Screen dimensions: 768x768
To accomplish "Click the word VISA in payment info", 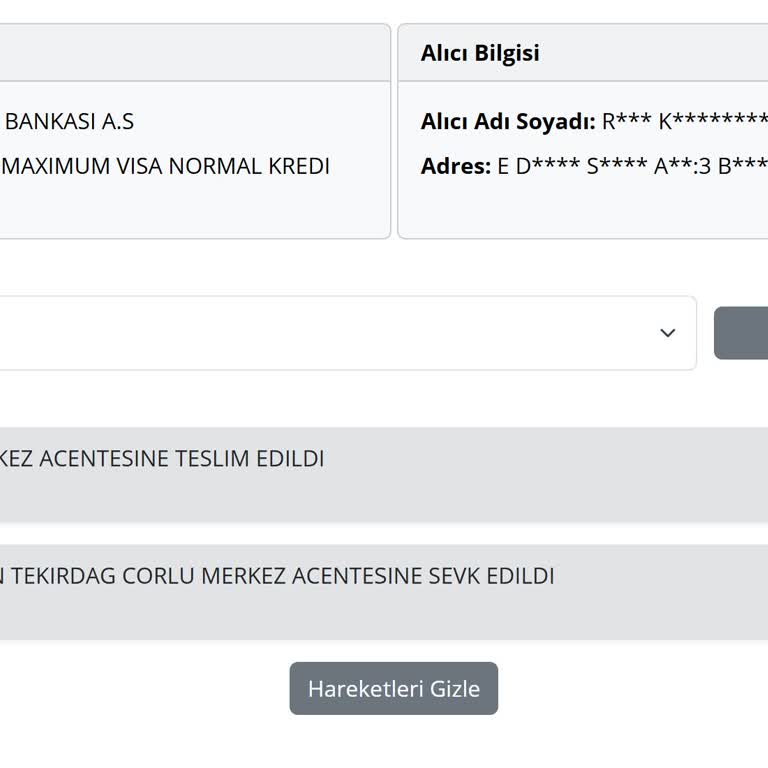I will click(x=141, y=166).
